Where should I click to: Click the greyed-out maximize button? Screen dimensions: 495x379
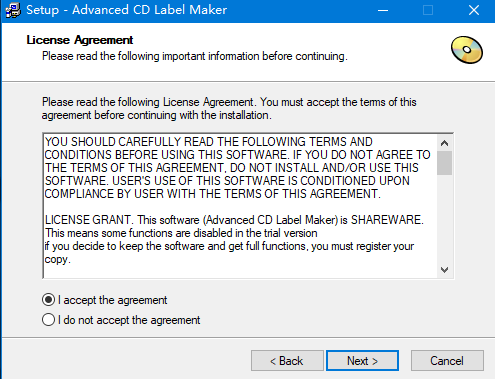[428, 10]
